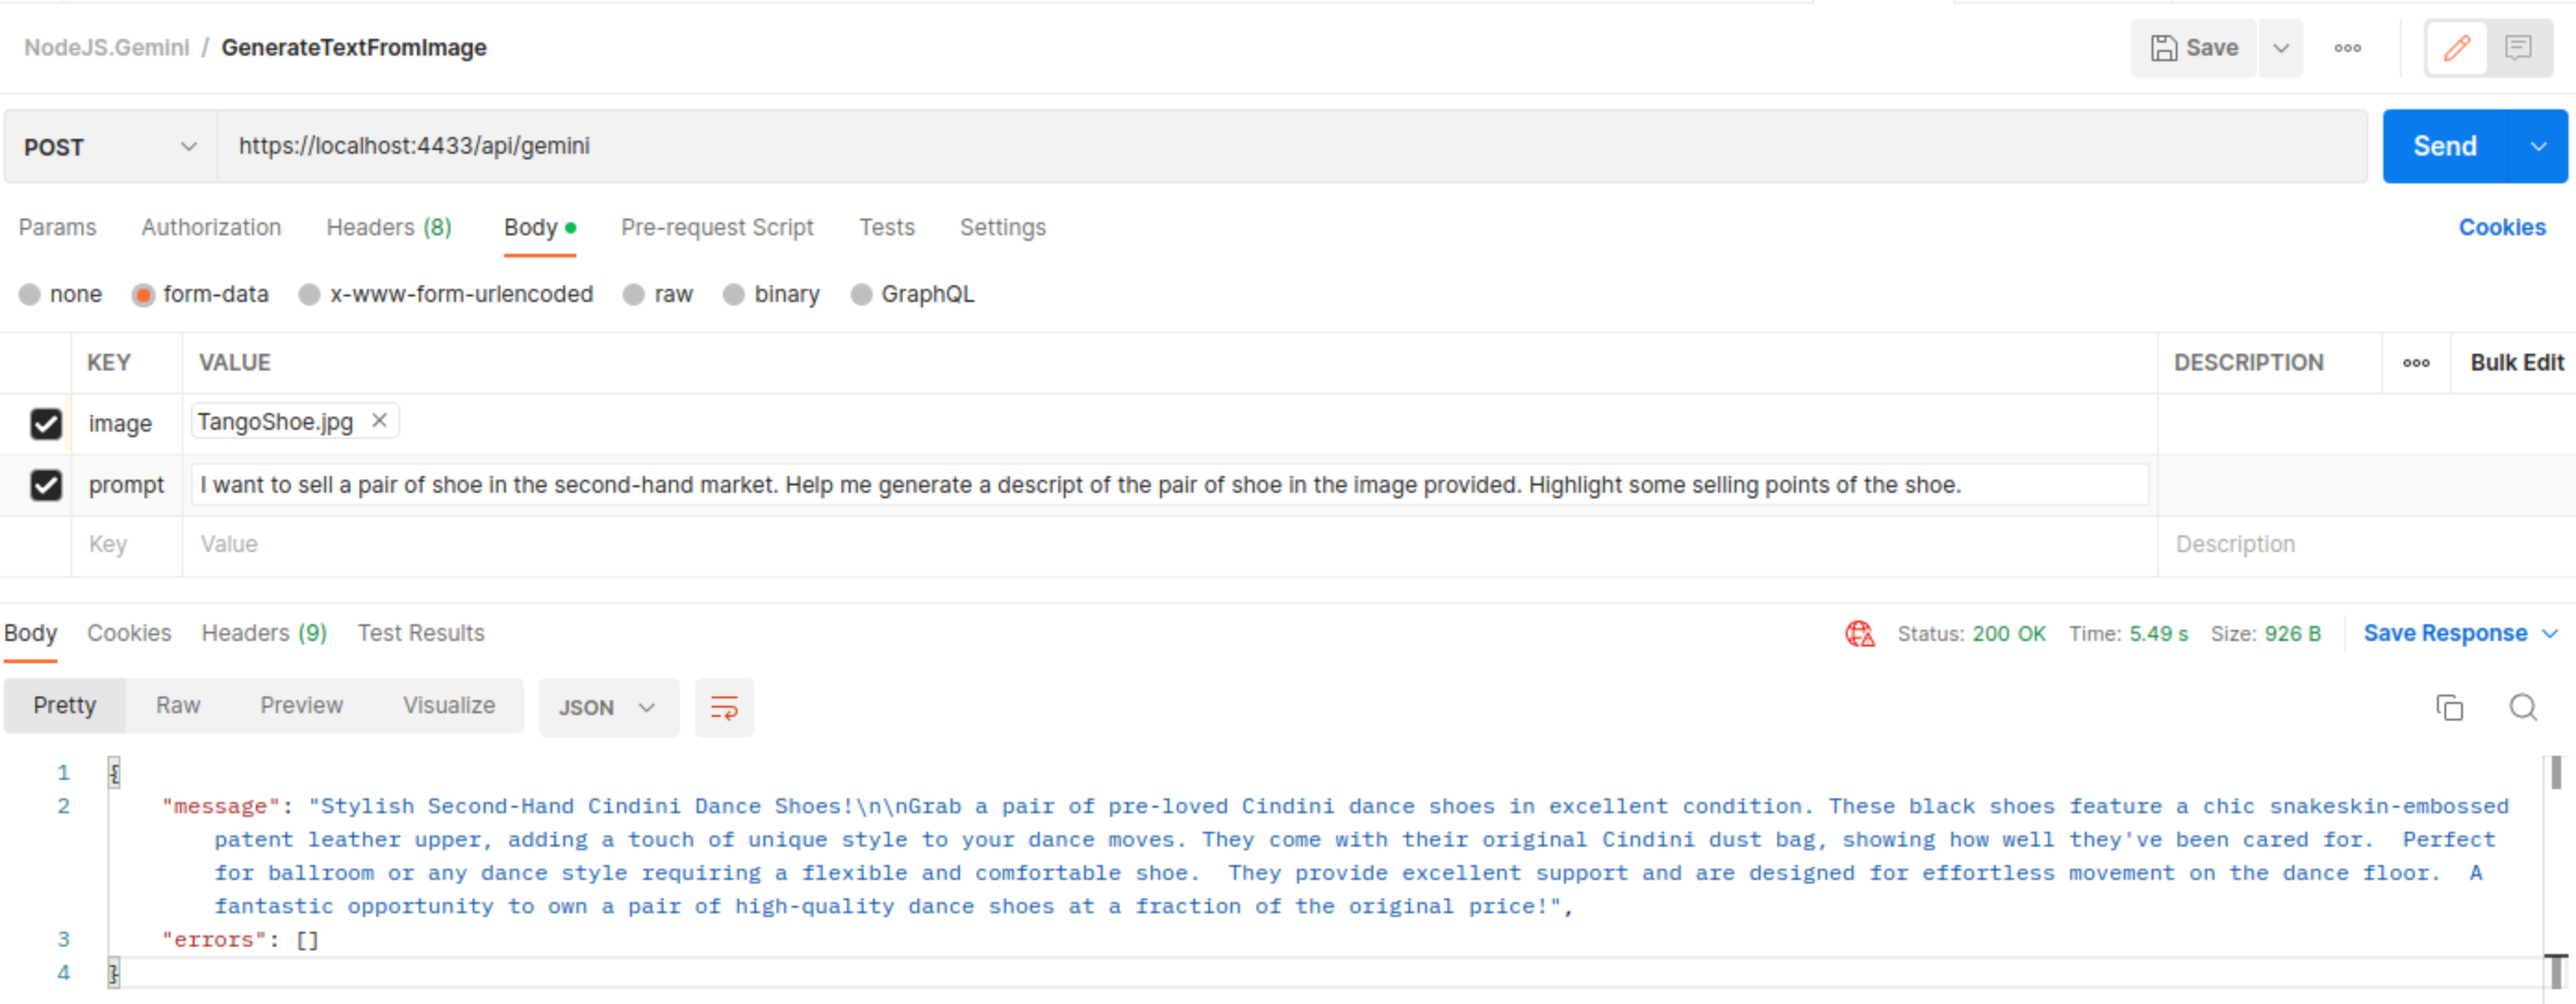Open table column options three-dot icon
The height and width of the screenshot is (1004, 2576).
pyautogui.click(x=2415, y=363)
